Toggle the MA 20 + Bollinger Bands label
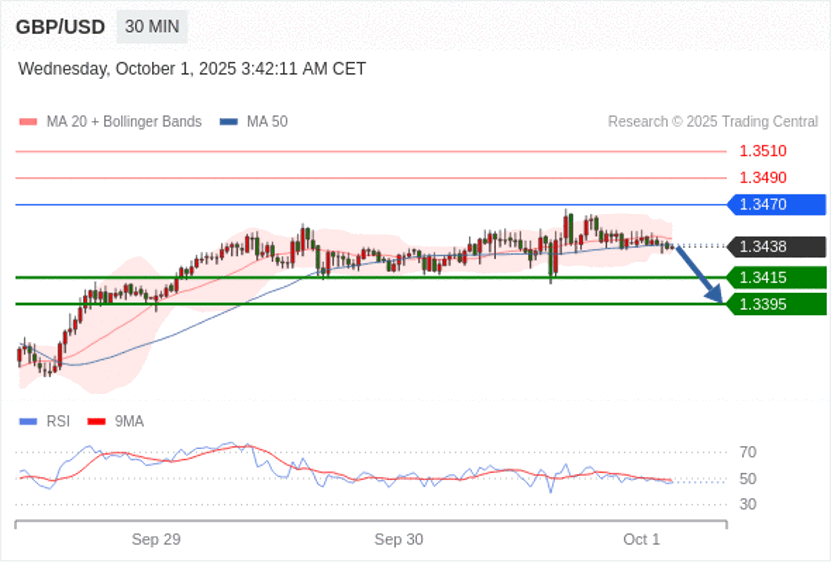Viewport: 832px width, 564px height. (x=124, y=122)
